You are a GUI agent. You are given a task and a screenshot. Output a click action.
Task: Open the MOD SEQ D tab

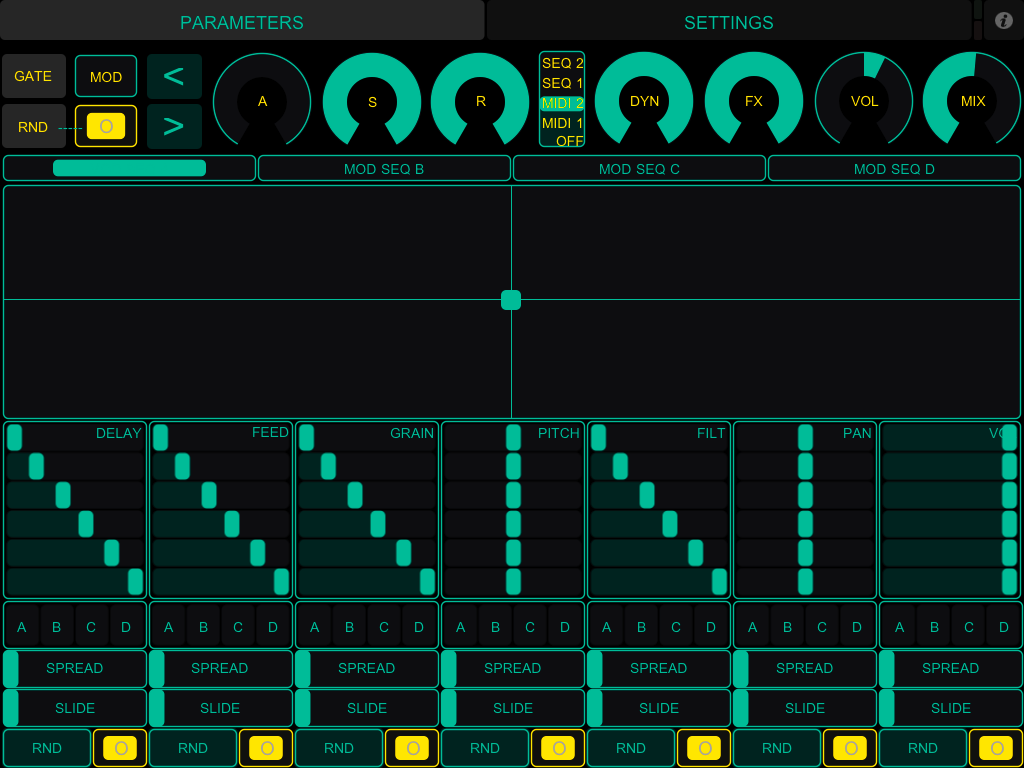click(894, 168)
